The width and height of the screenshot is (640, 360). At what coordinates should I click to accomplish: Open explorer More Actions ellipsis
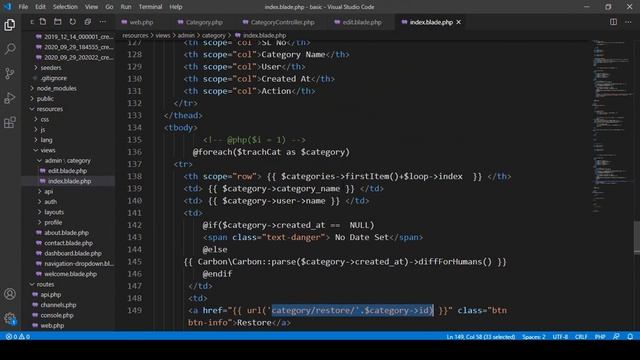pyautogui.click(x=102, y=22)
